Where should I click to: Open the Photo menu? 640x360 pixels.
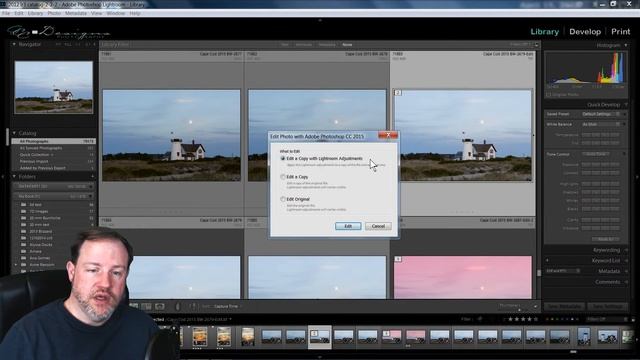point(54,13)
